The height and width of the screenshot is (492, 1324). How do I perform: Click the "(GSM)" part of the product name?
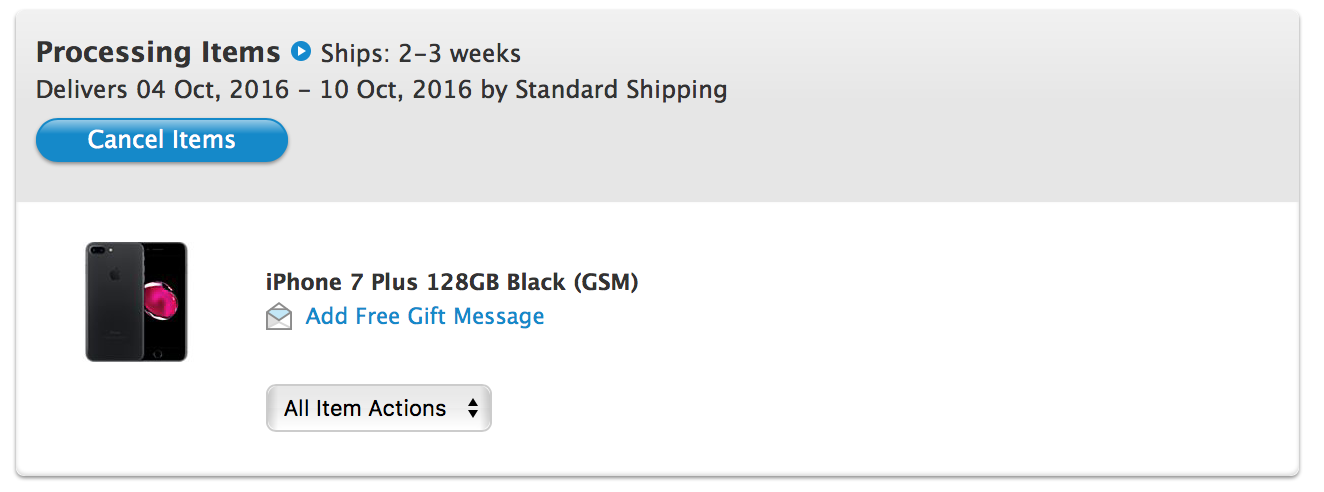click(606, 282)
